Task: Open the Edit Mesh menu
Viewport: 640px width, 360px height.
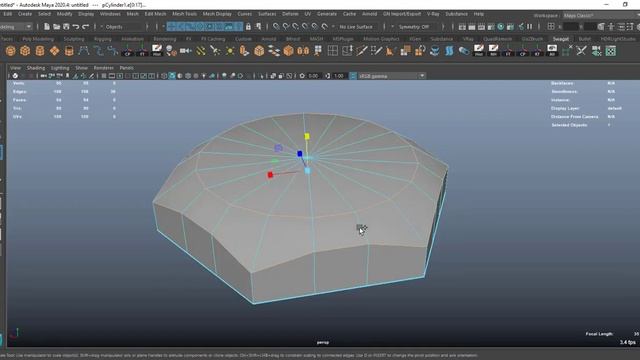Action: point(155,14)
